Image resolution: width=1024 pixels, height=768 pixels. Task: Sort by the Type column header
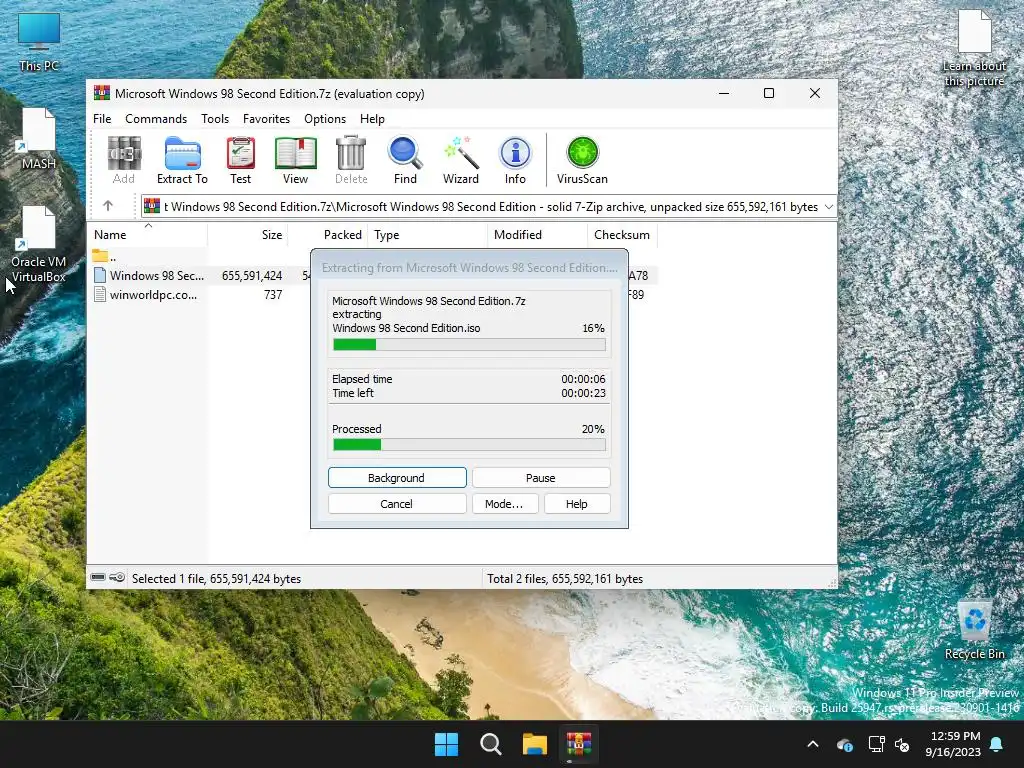pos(427,235)
